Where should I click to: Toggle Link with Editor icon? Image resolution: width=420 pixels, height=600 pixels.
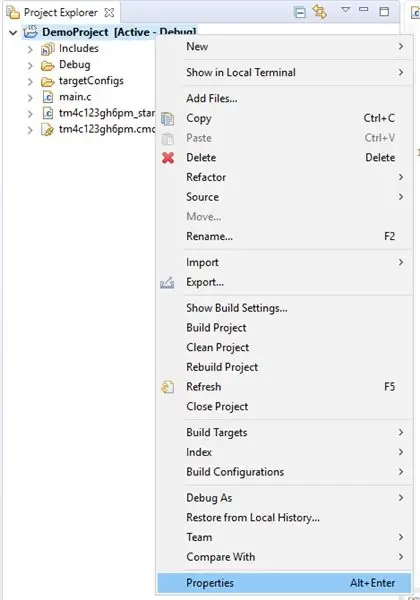tap(320, 12)
